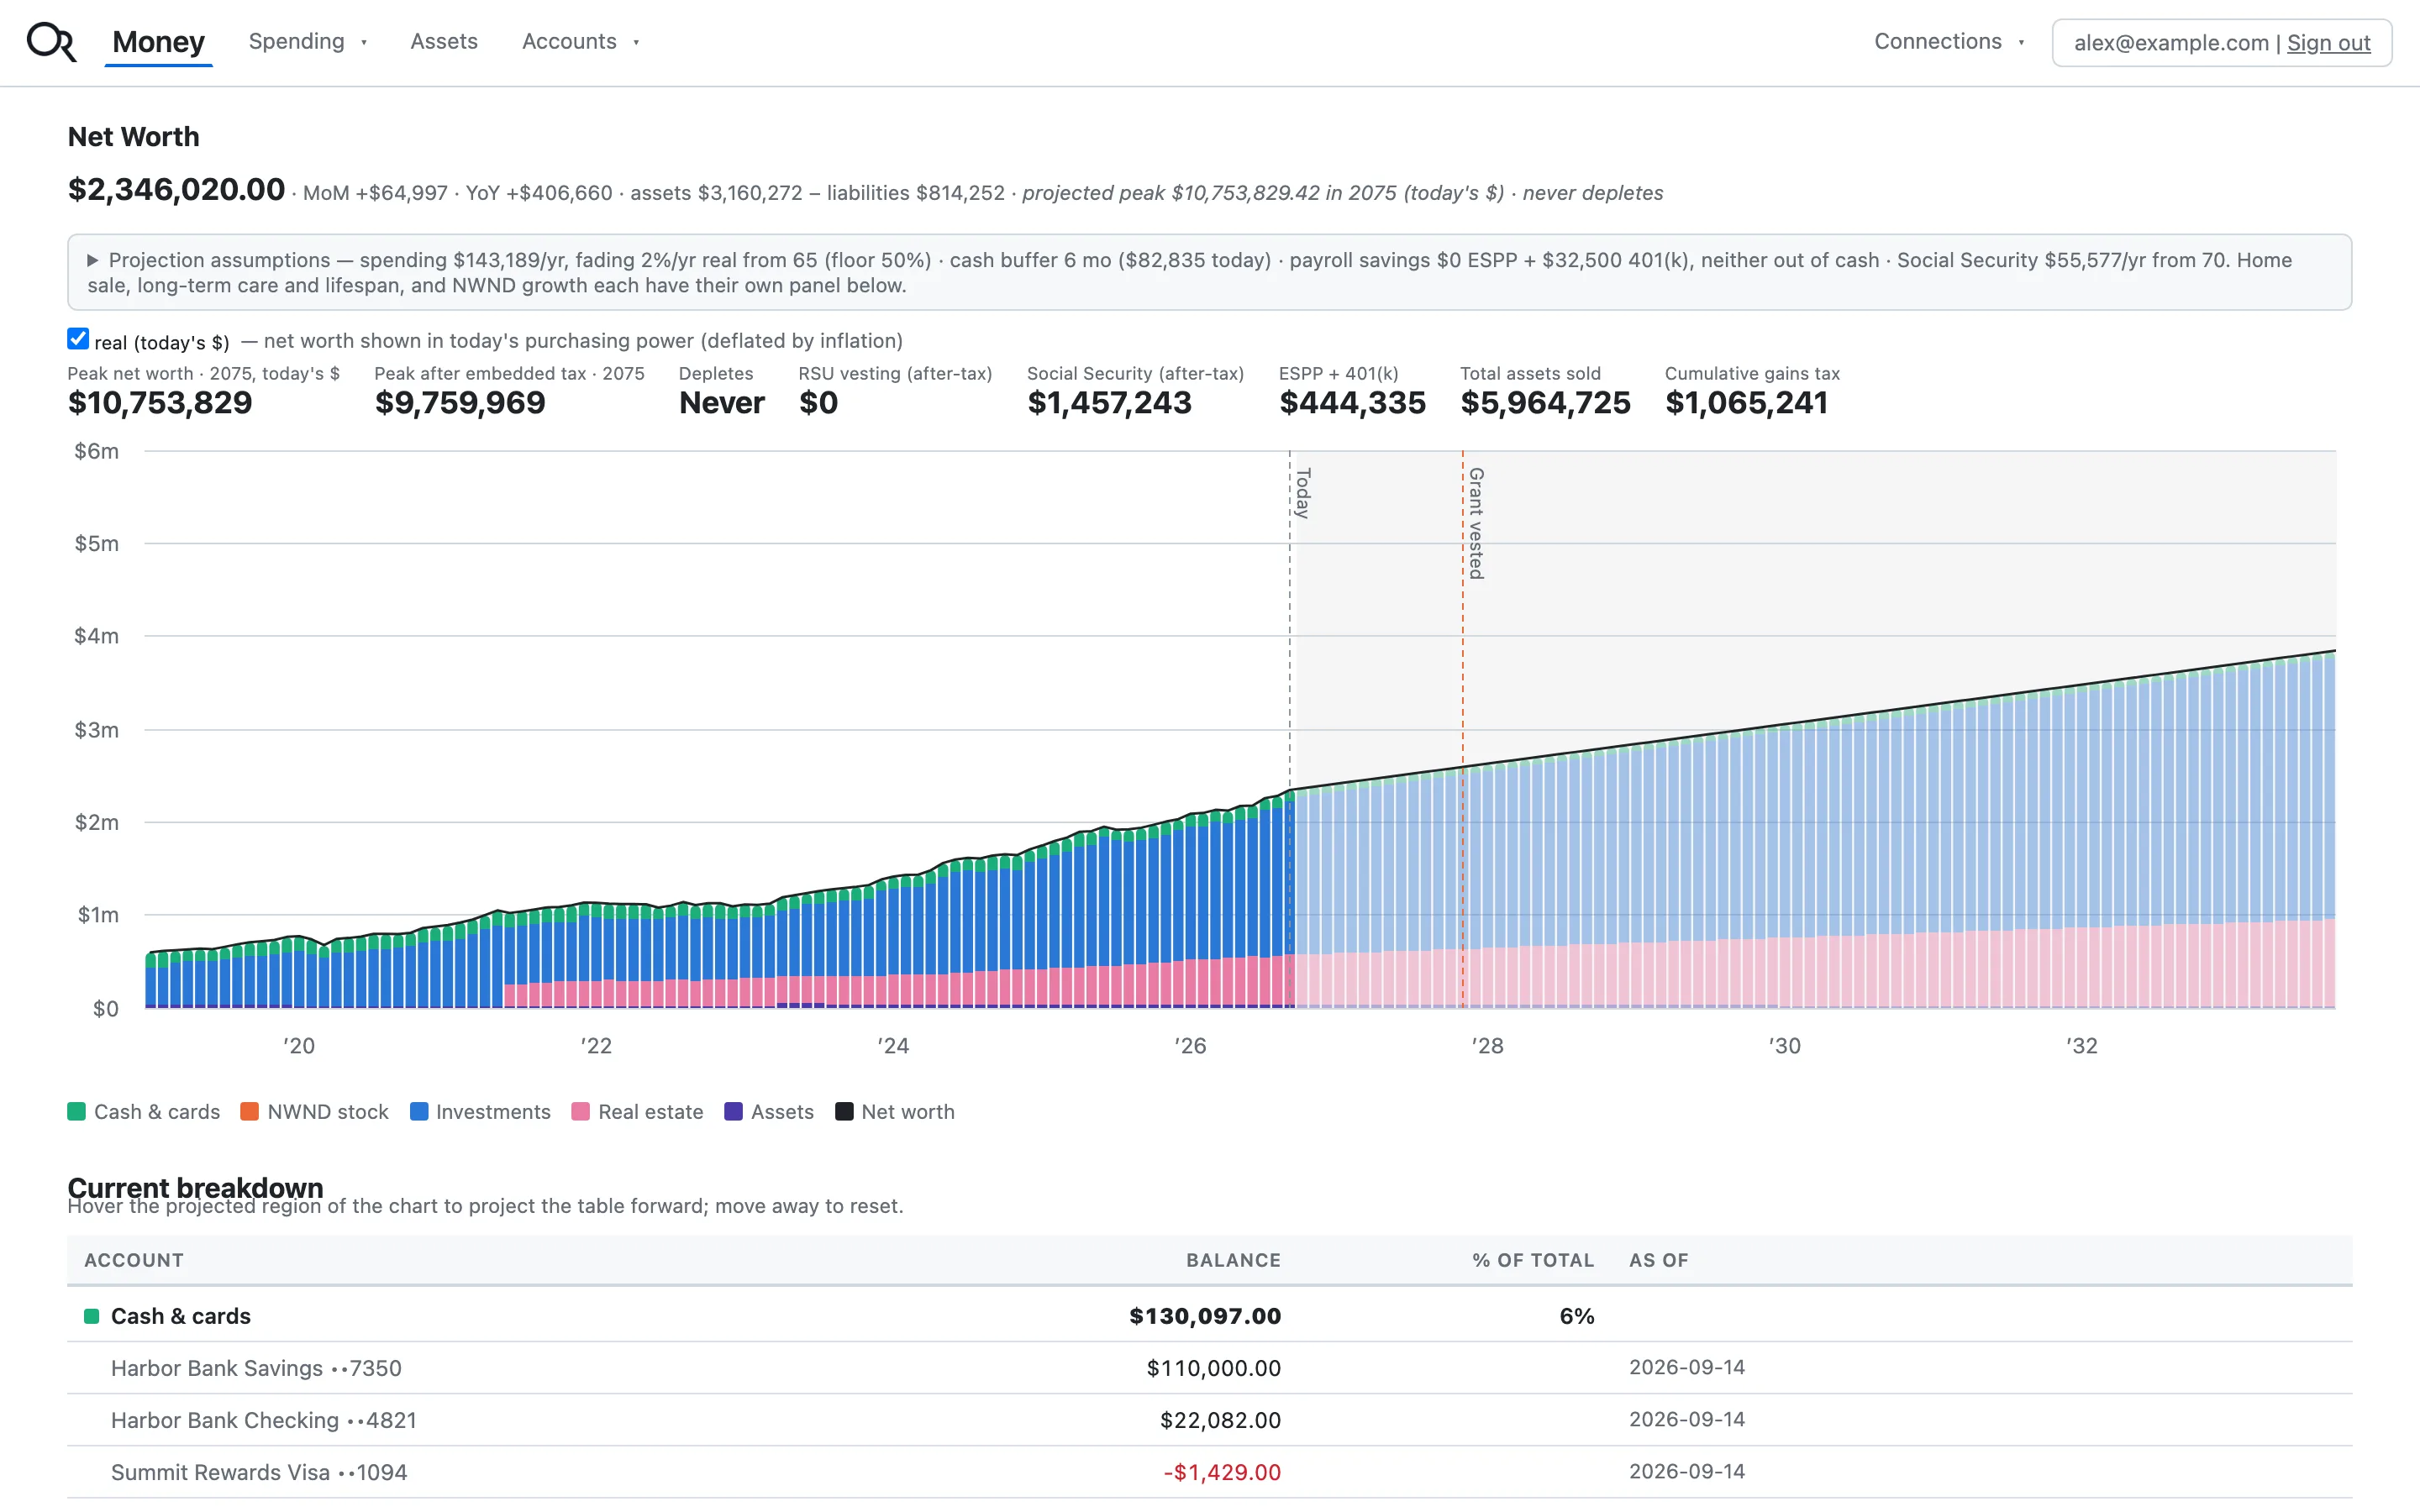The image size is (2420, 1512).
Task: Click the % OF TOTAL column header
Action: click(x=1533, y=1260)
